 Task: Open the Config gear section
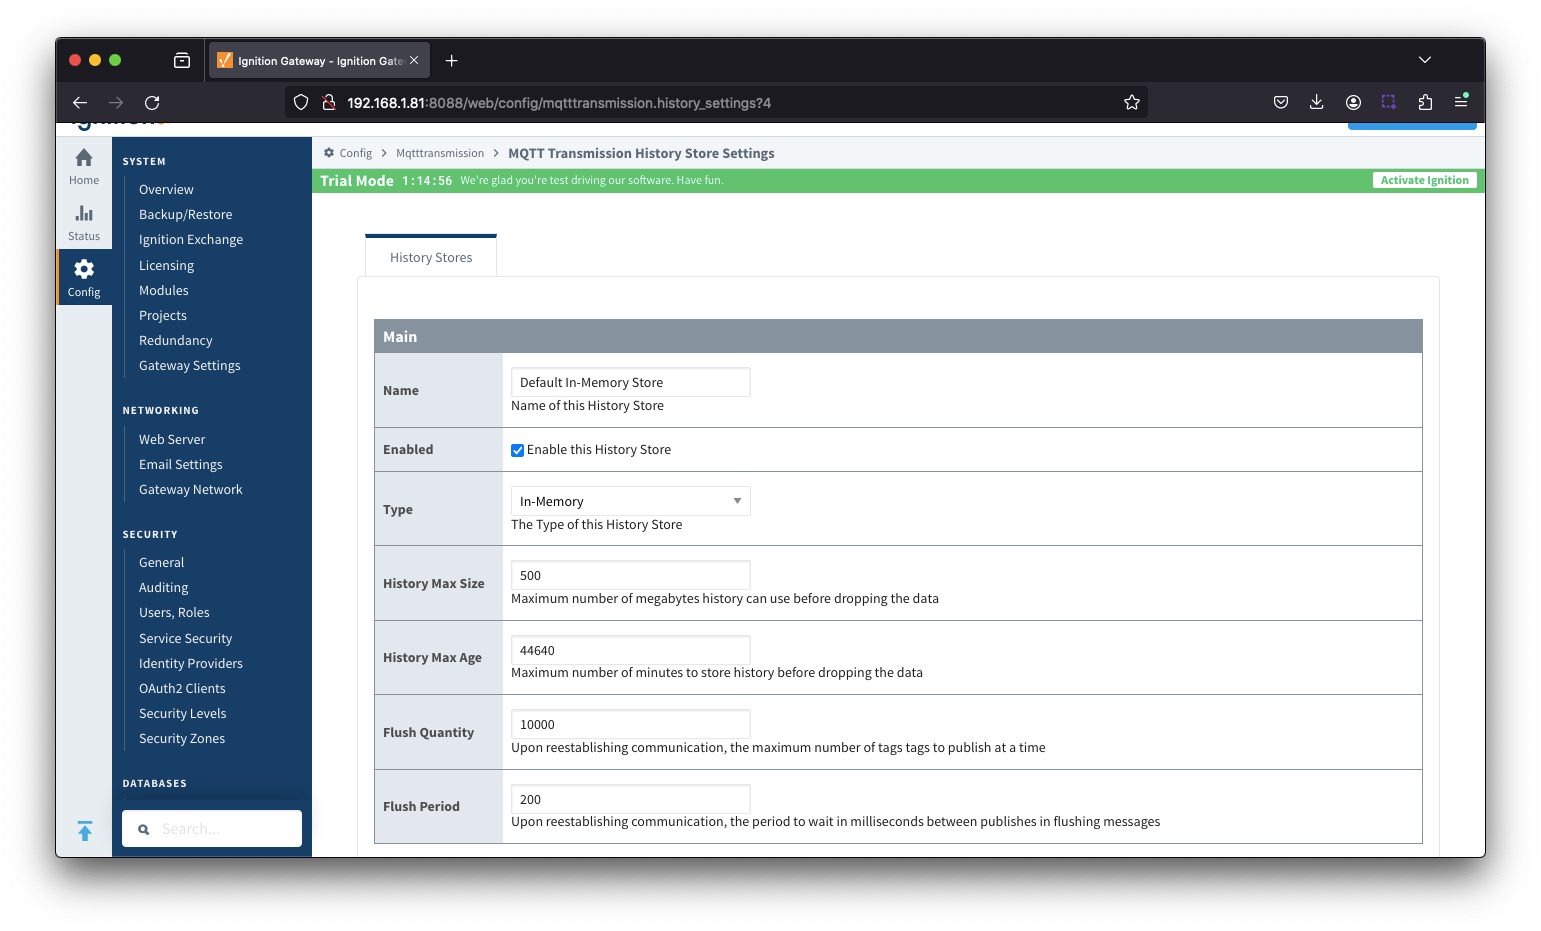pos(84,278)
